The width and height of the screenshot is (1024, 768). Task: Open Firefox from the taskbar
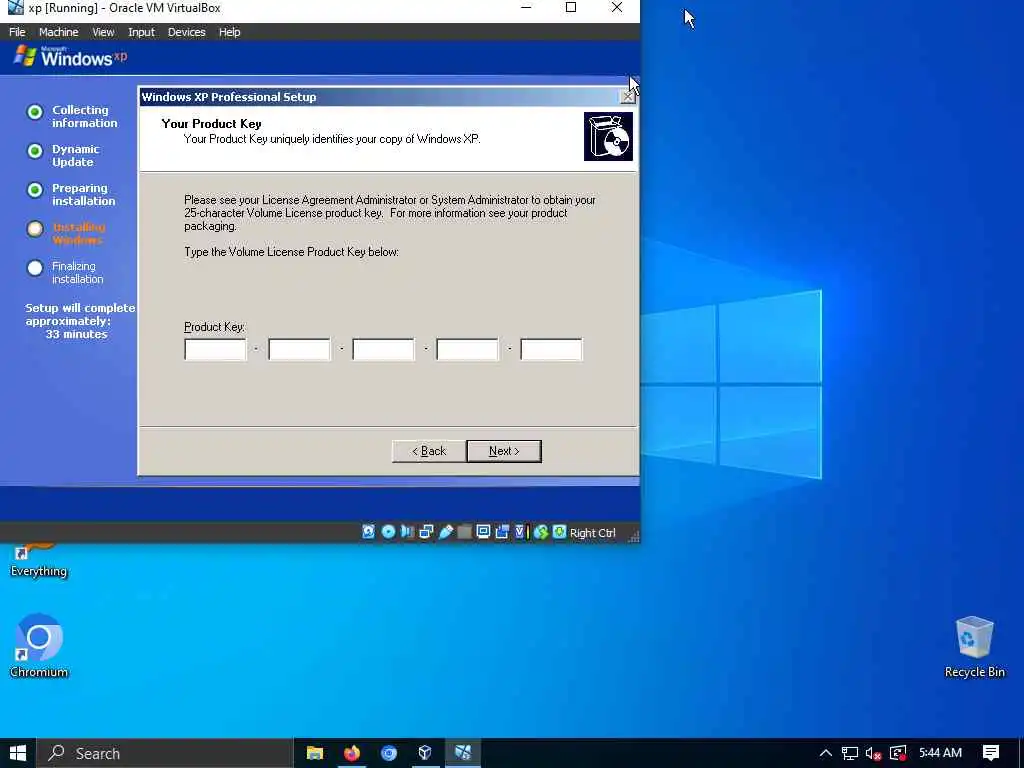click(x=352, y=753)
